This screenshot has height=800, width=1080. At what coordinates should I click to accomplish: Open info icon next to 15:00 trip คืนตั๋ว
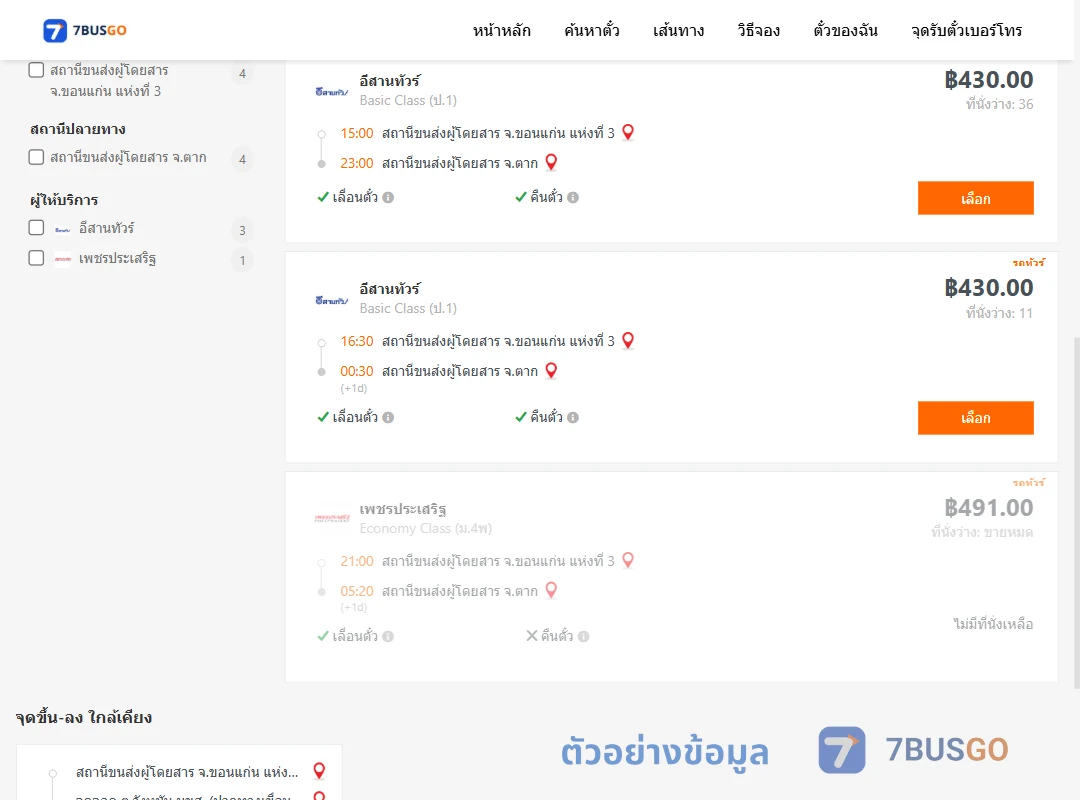pyautogui.click(x=573, y=198)
